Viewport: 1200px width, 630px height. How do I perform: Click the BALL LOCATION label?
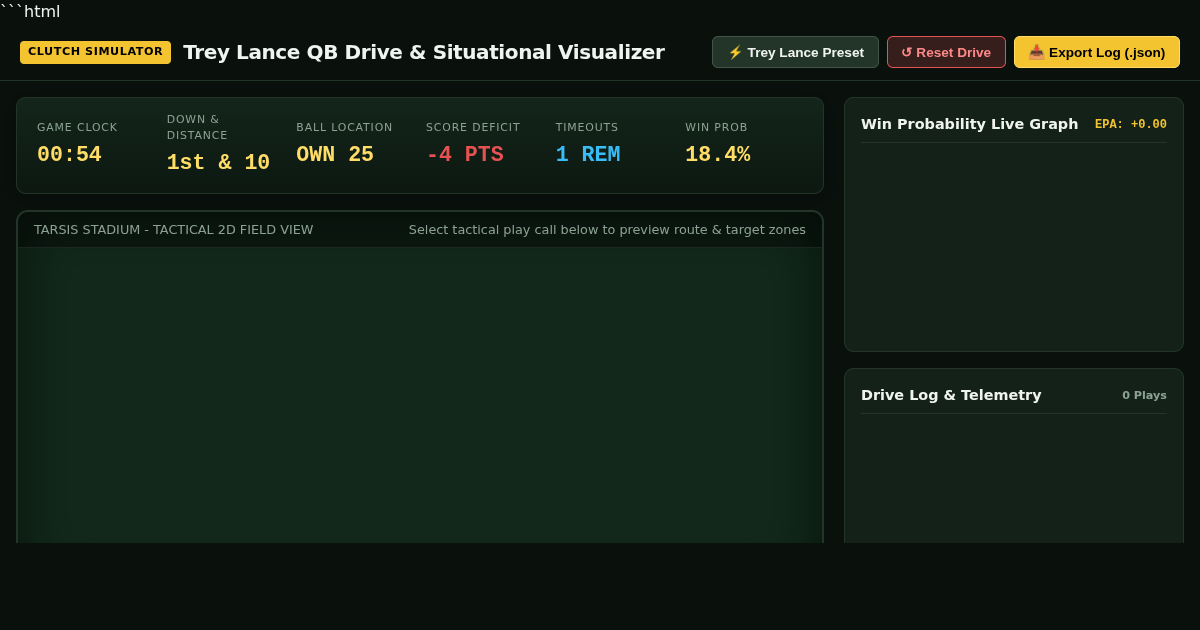[344, 127]
